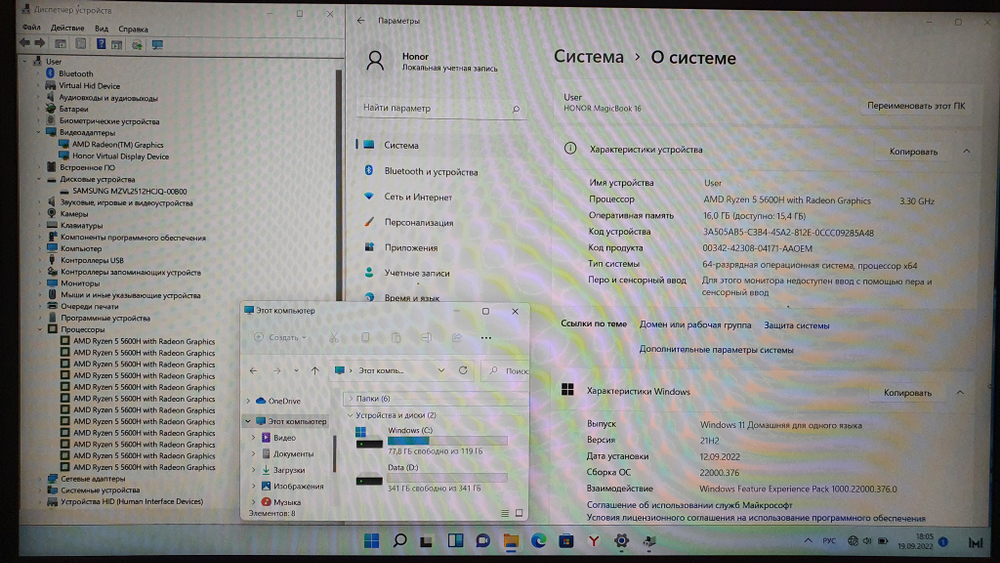Viewport: 1000px width, 563px height.
Task: Click the monitor scan icon in Device Manager toolbar
Action: tap(157, 45)
